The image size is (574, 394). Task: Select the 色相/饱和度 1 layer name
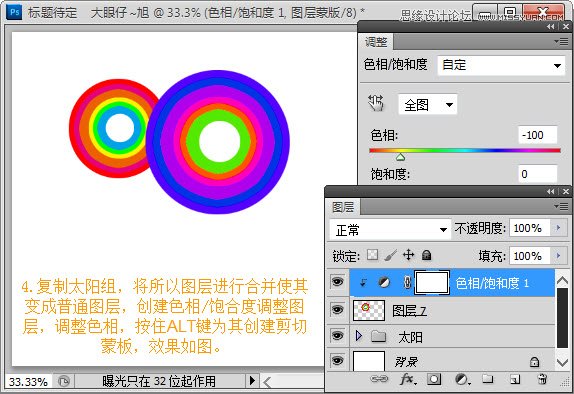point(492,283)
